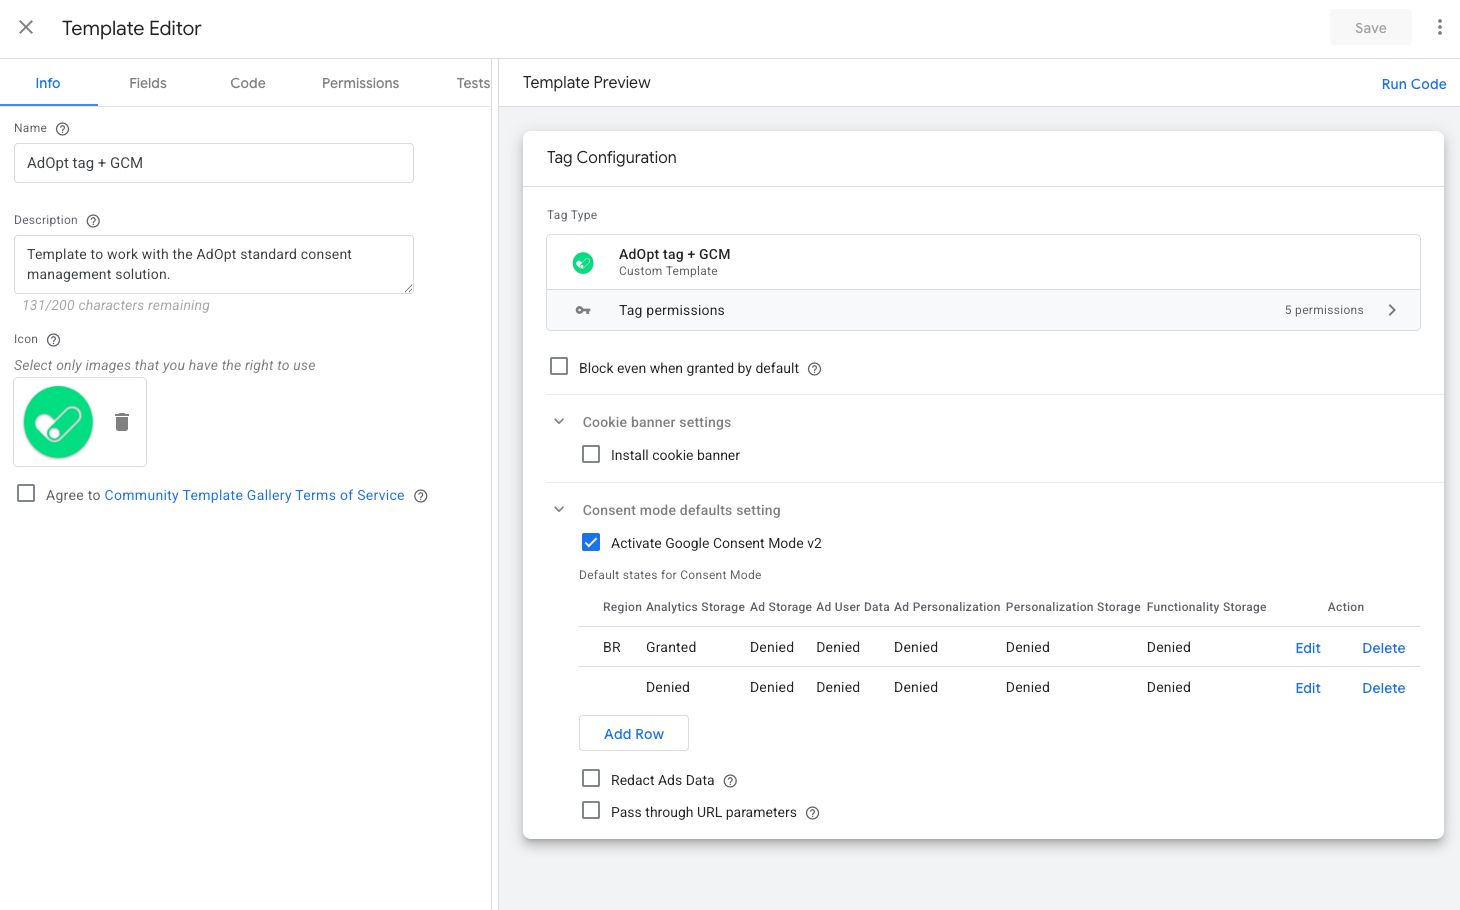Open Tag permissions chevron arrow
The image size is (1460, 910).
[1392, 310]
